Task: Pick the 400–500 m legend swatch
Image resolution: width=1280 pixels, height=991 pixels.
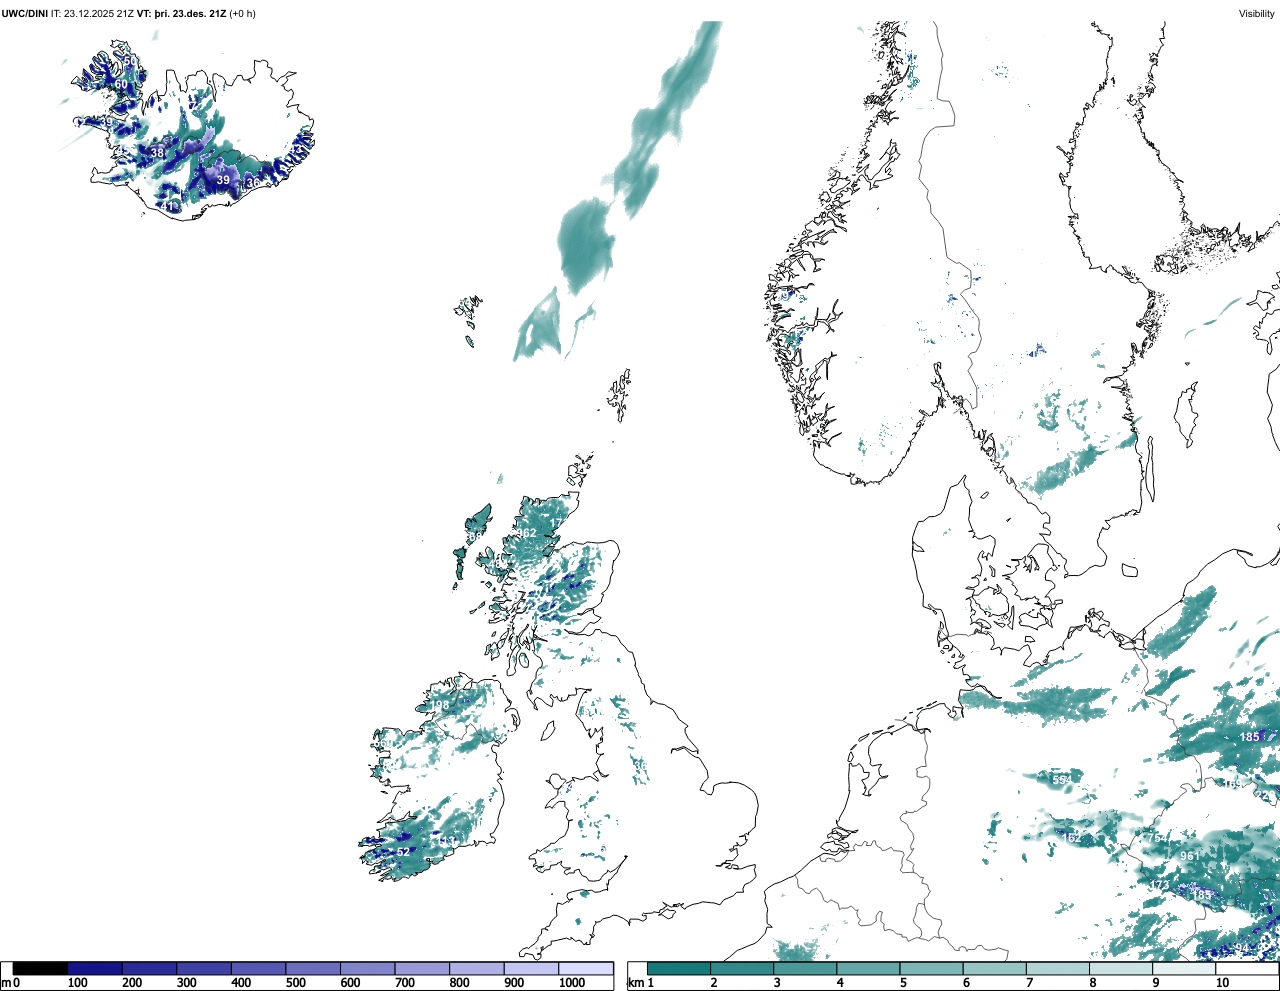Action: (x=259, y=968)
